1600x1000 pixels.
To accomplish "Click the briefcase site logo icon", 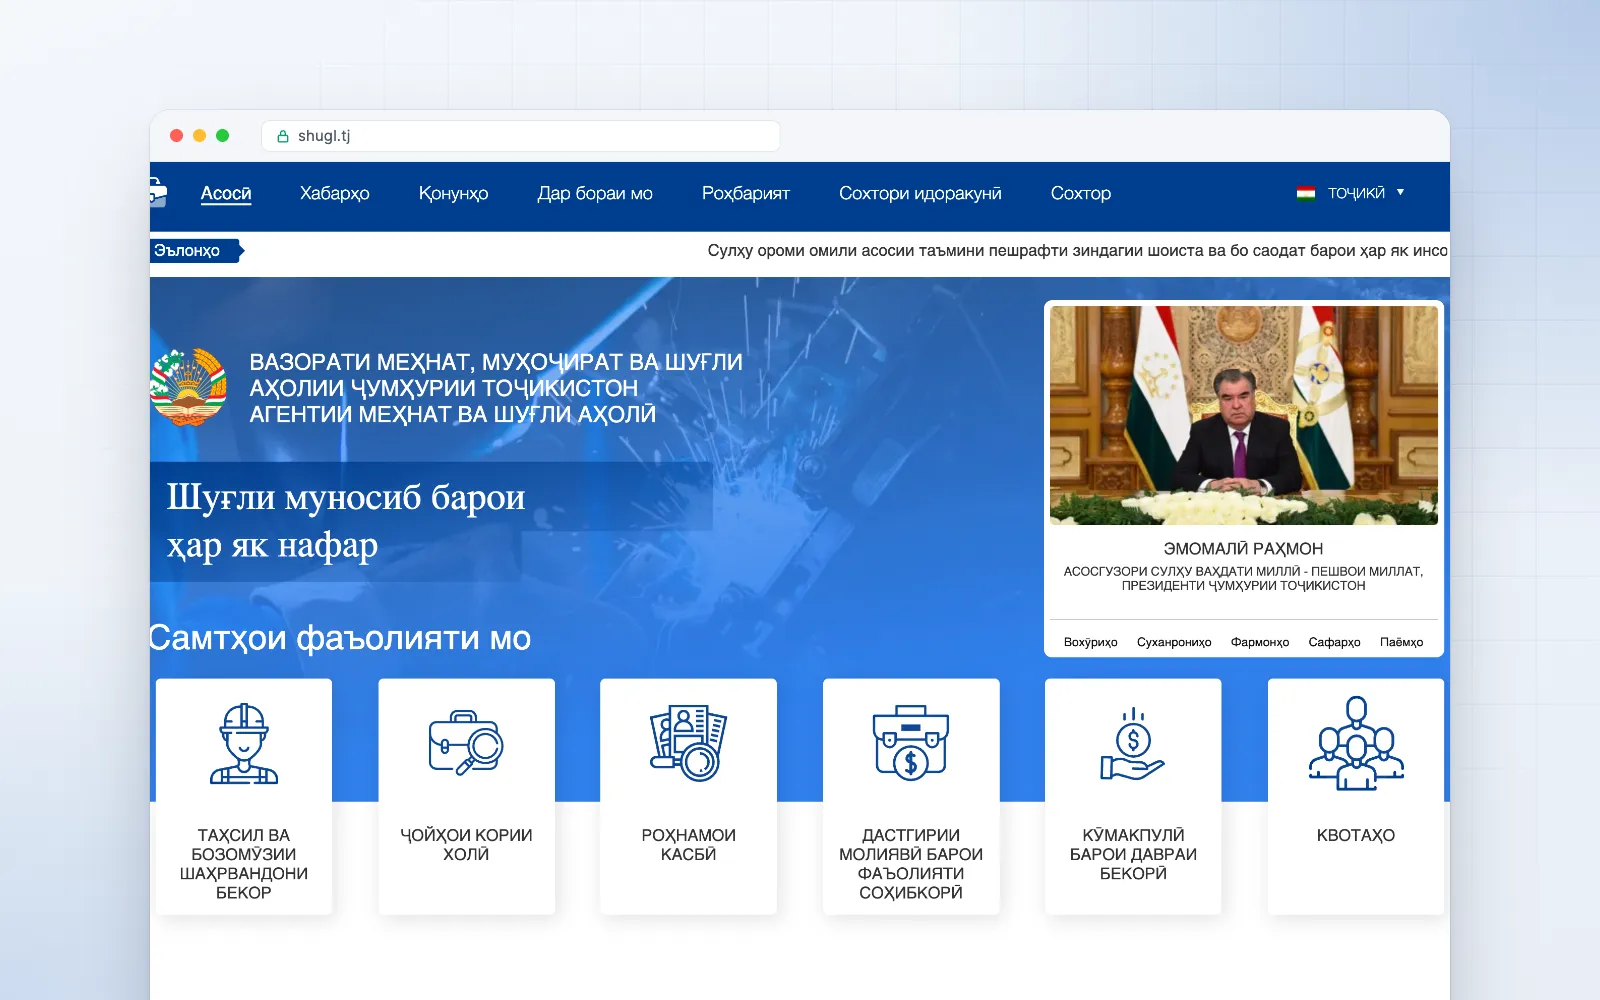I will pos(158,192).
